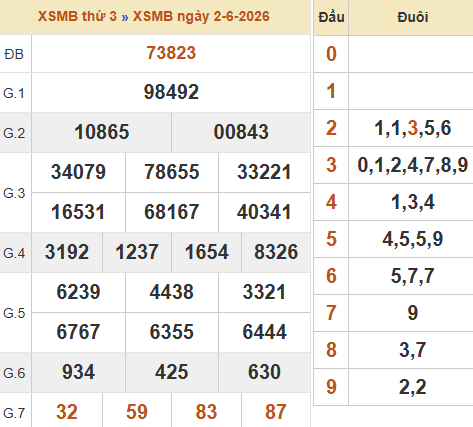
Task: Select G.3 number 34079
Action: (x=78, y=172)
